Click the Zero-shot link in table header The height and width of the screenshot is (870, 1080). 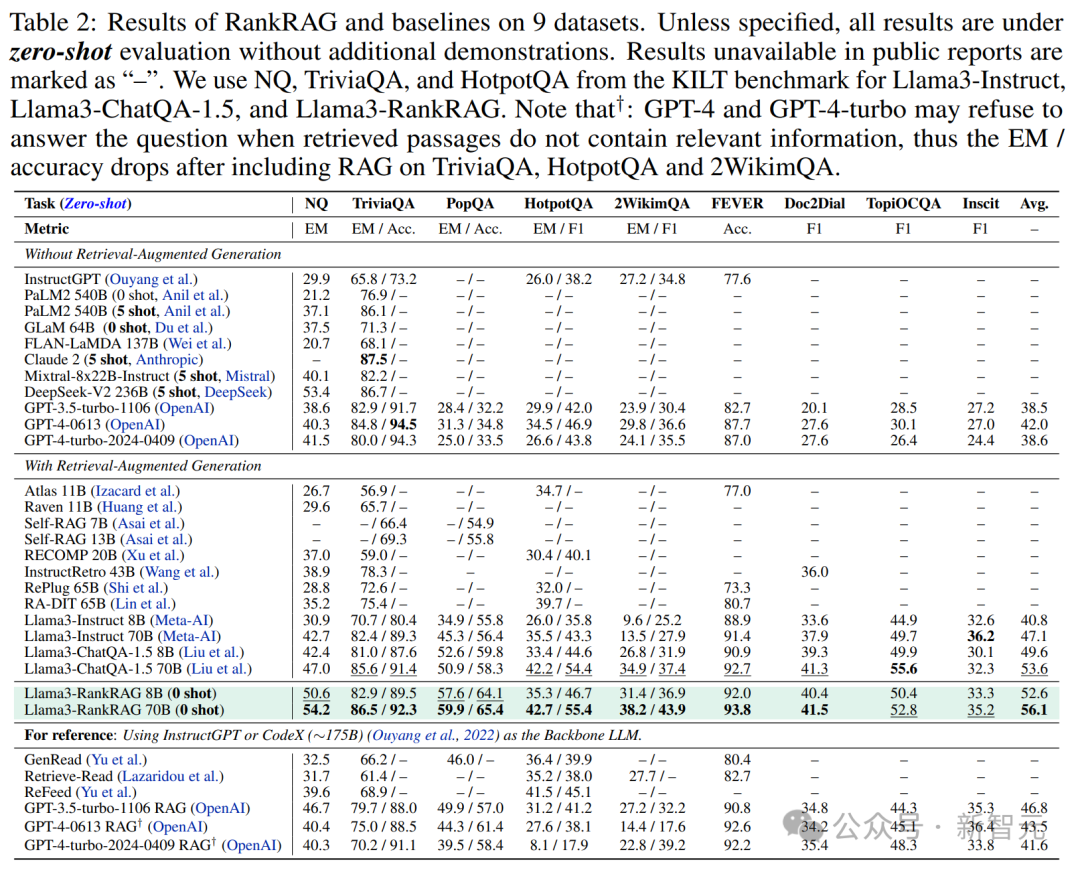coord(96,204)
